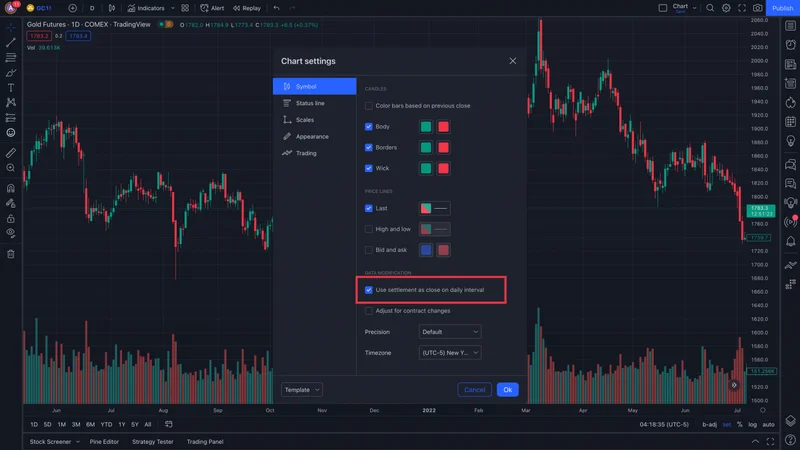Open the calendar icon in right sidebar
The width and height of the screenshot is (800, 450).
(790, 121)
